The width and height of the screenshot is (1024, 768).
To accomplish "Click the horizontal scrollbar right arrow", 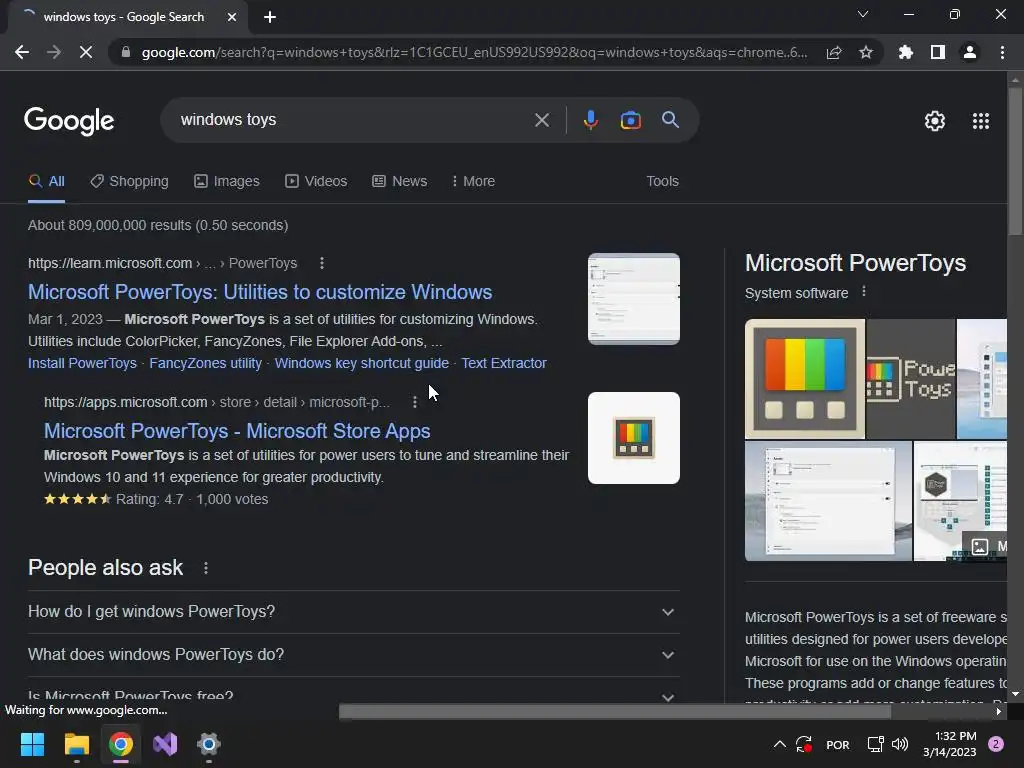I will (x=999, y=712).
